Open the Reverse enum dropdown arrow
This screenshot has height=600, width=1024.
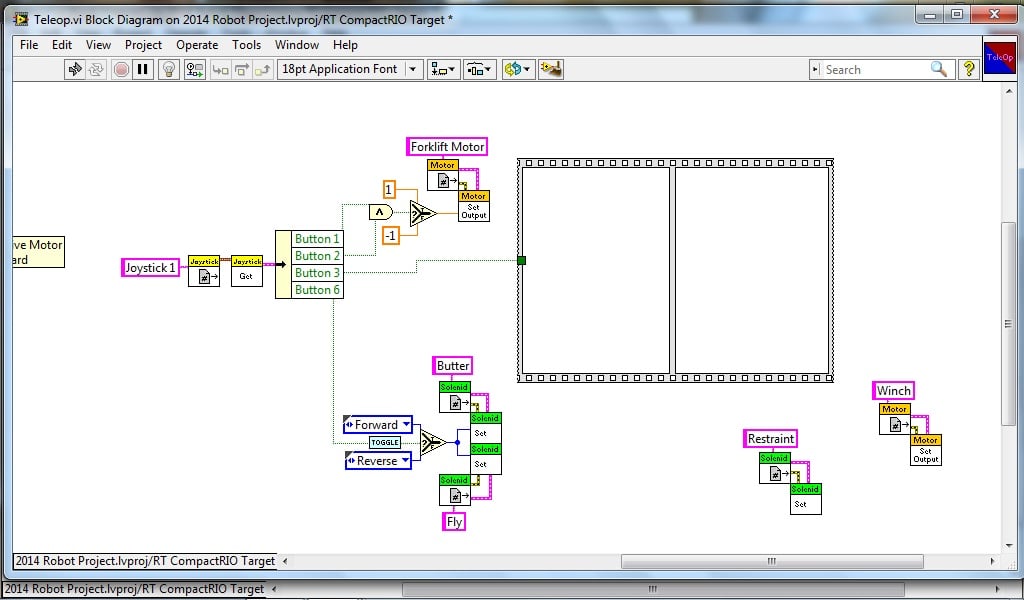(x=406, y=460)
